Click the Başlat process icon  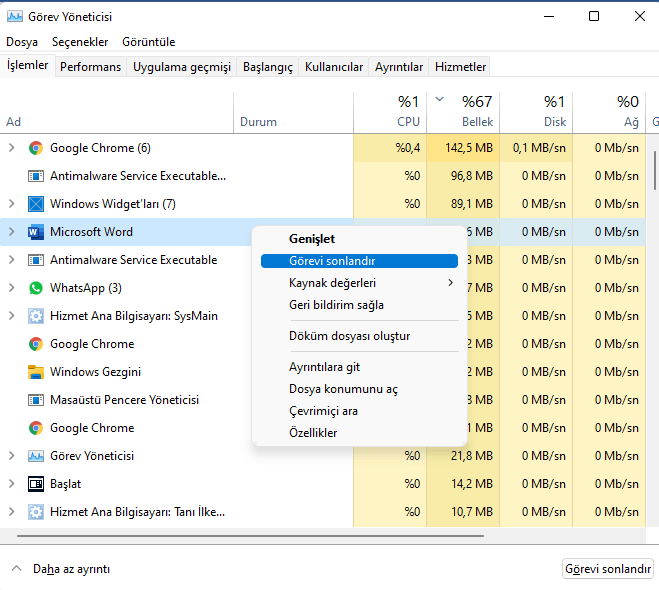[36, 484]
